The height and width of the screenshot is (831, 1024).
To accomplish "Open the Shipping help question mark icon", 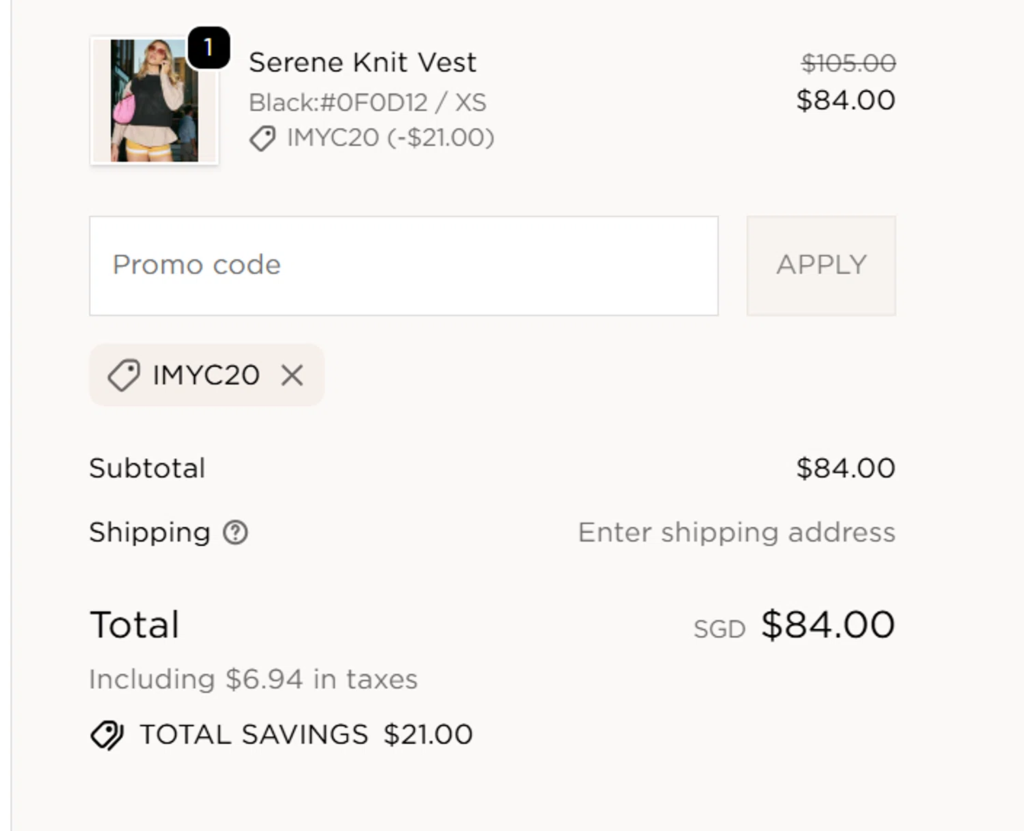I will 236,533.
